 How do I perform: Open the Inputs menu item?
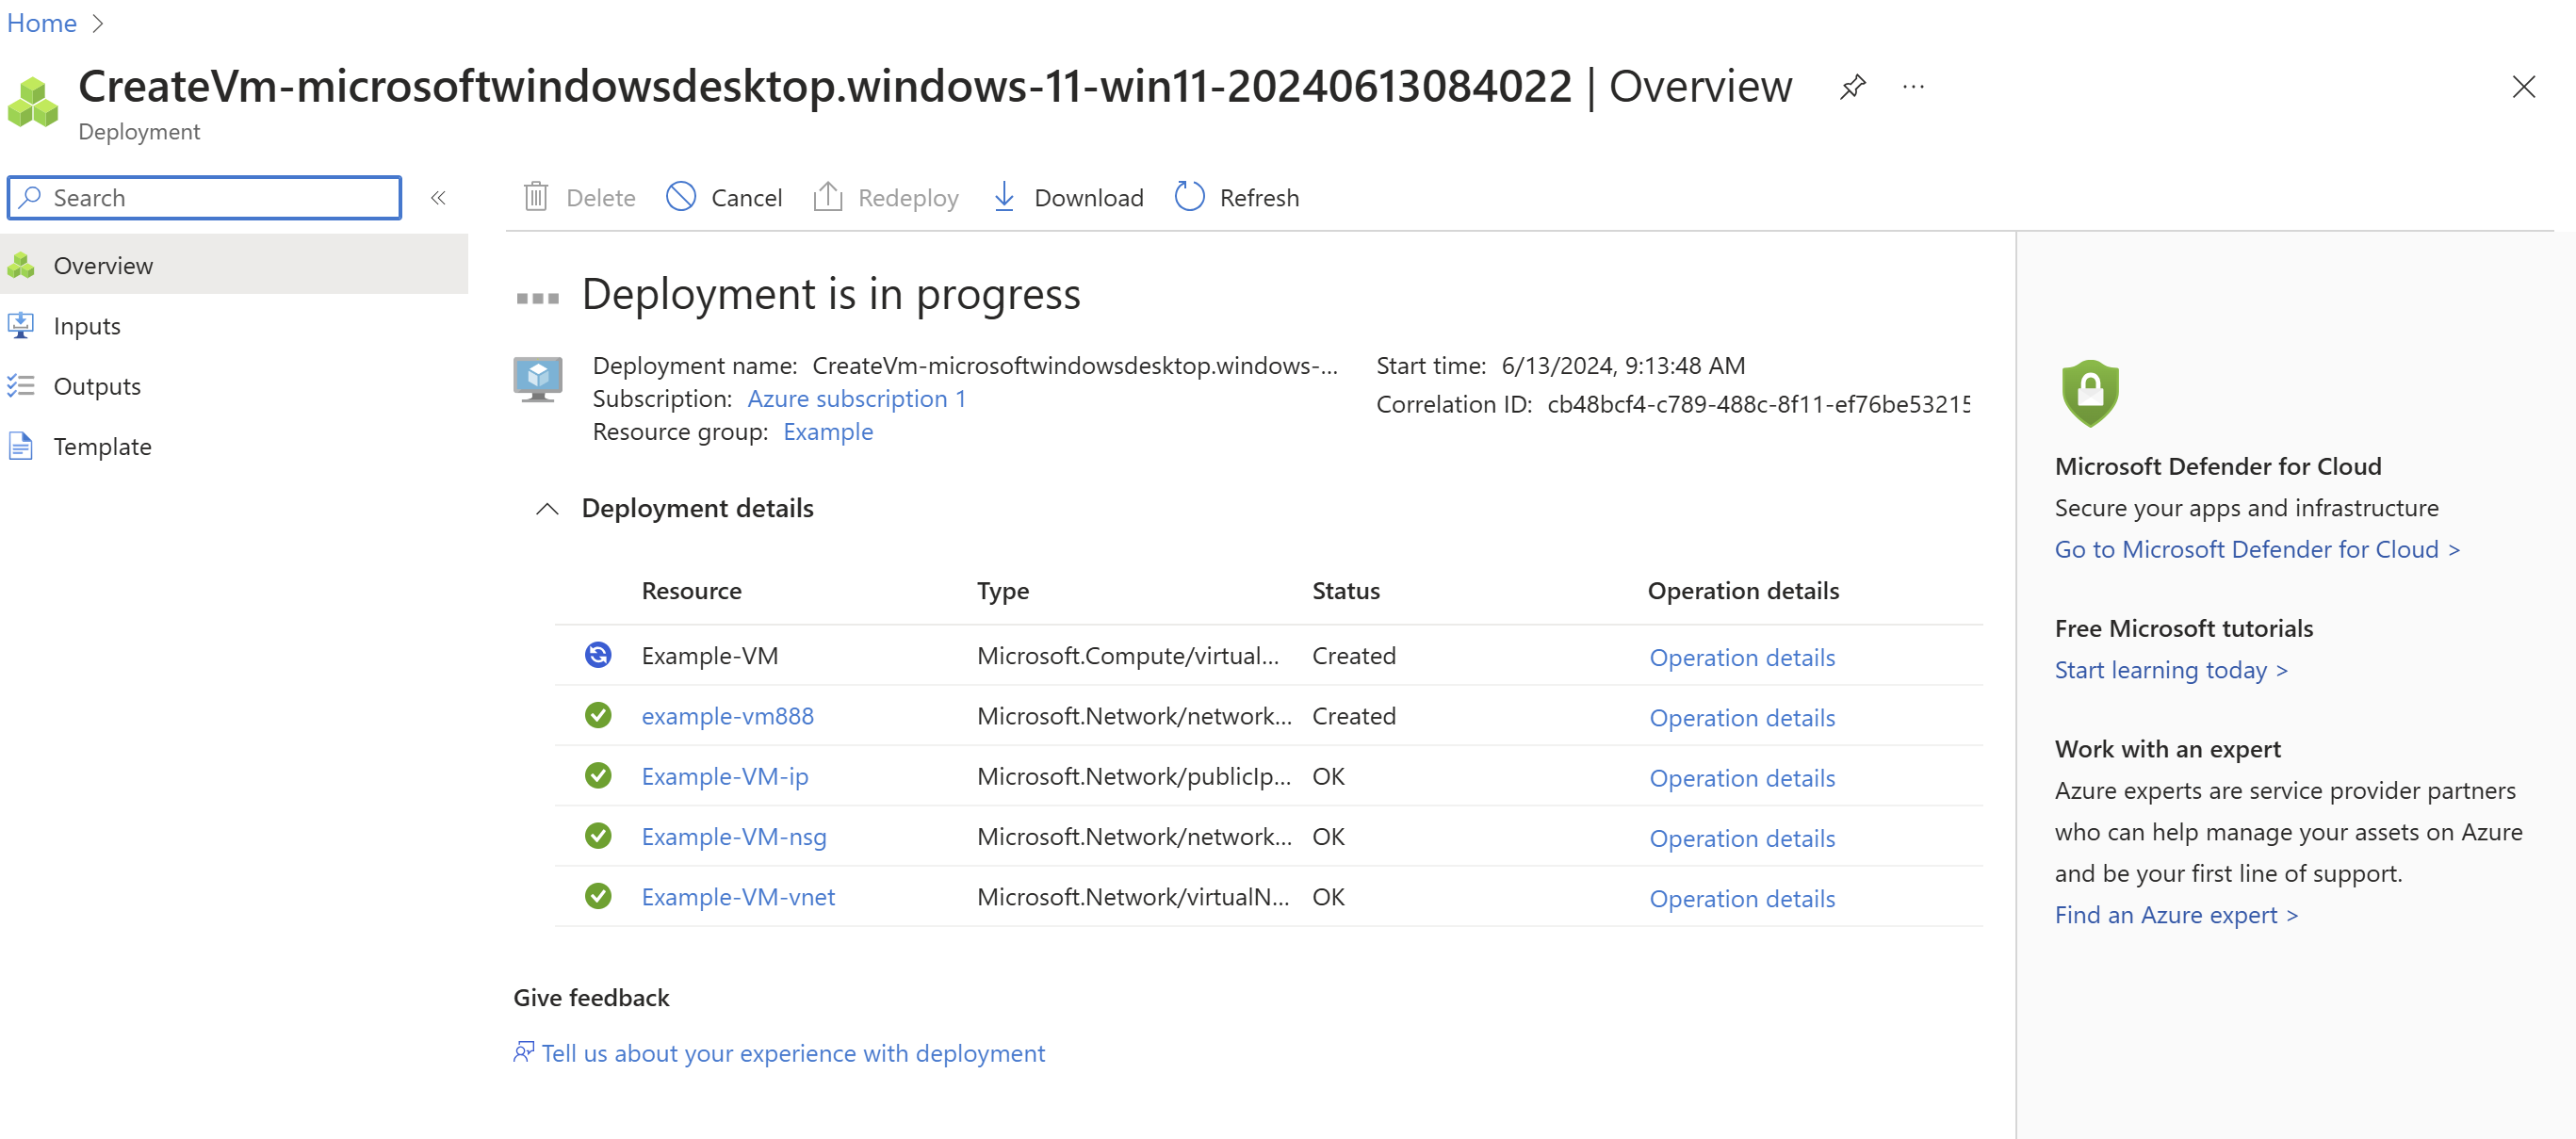pyautogui.click(x=87, y=326)
